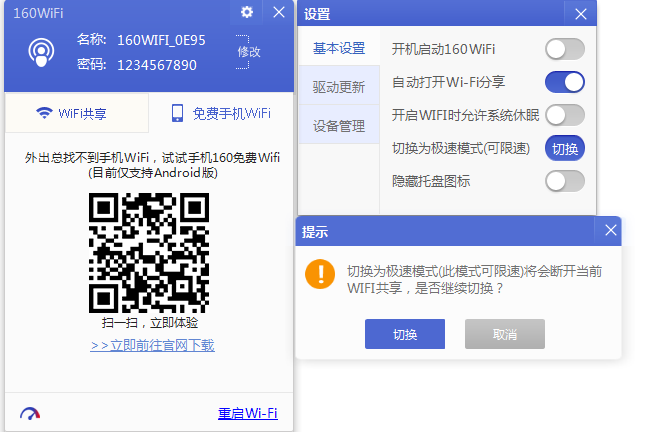This screenshot has height=432, width=646.
Task: Close the 160WiFi main window
Action: tap(279, 13)
